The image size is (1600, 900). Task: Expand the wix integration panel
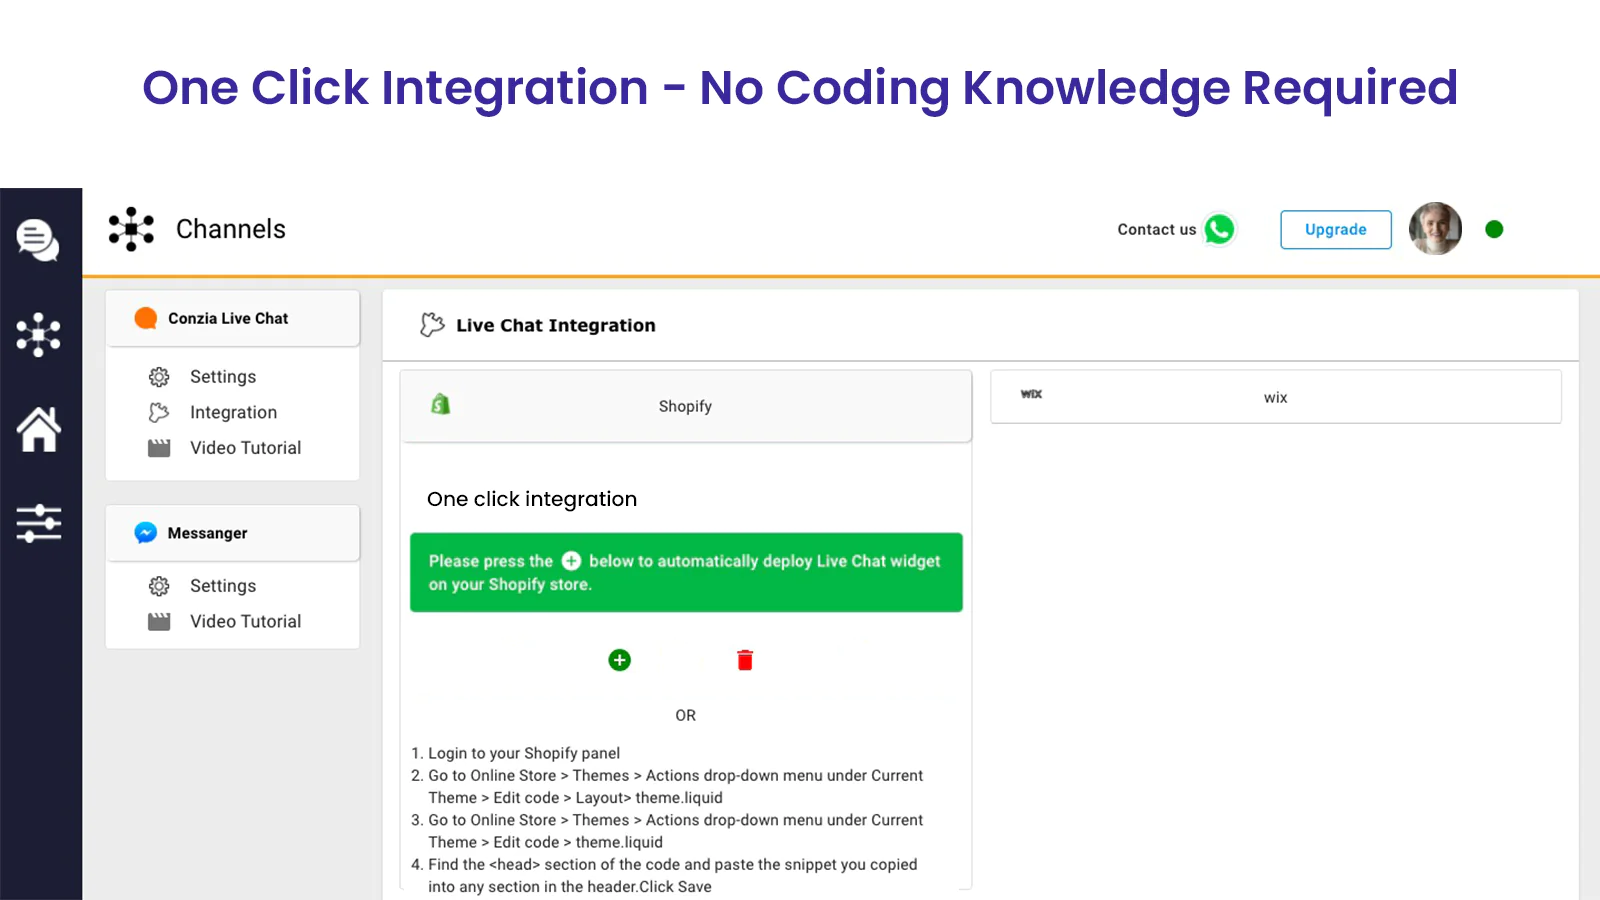point(1275,397)
